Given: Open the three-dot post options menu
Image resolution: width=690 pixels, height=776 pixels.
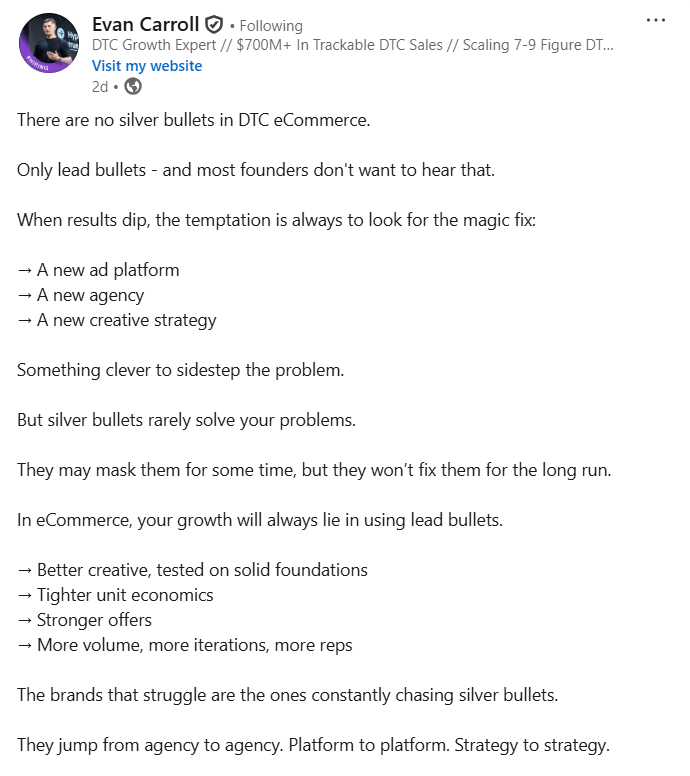Looking at the screenshot, I should pos(655,20).
